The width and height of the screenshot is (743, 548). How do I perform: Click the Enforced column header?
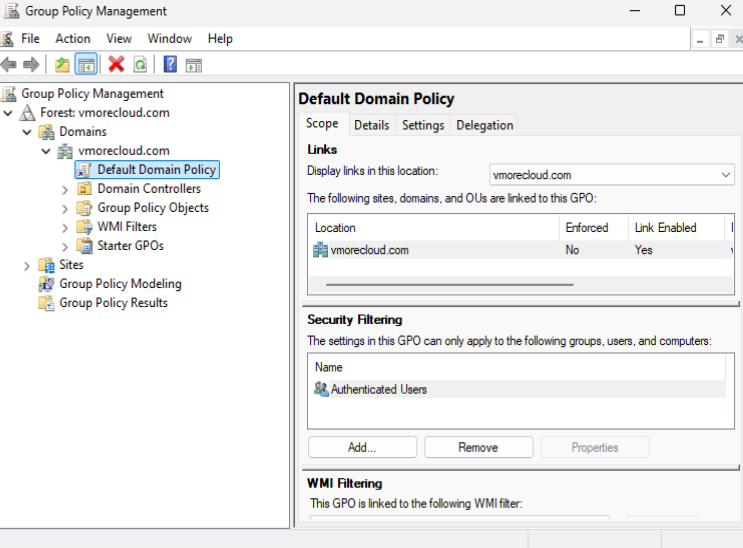point(594,228)
